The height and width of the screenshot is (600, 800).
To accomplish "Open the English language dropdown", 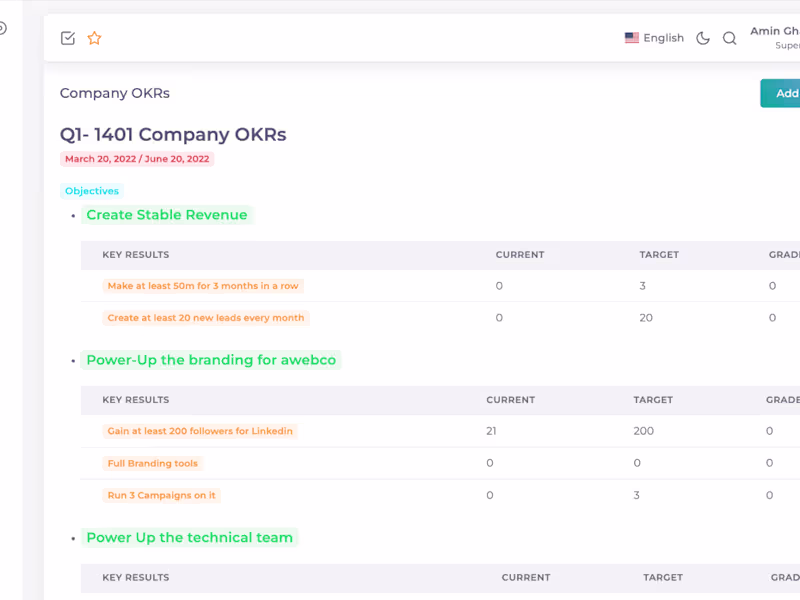I will click(654, 38).
